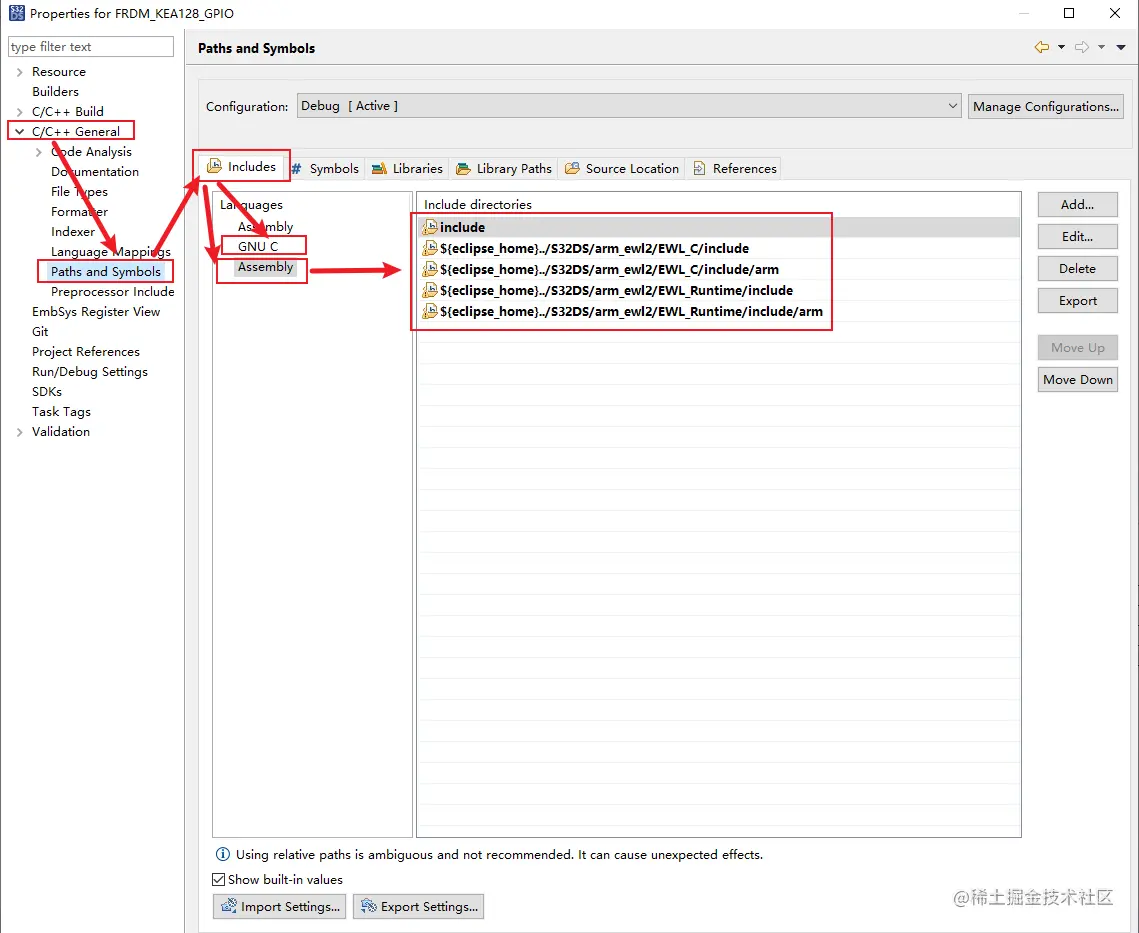Click Export Settings... button

pyautogui.click(x=418, y=906)
